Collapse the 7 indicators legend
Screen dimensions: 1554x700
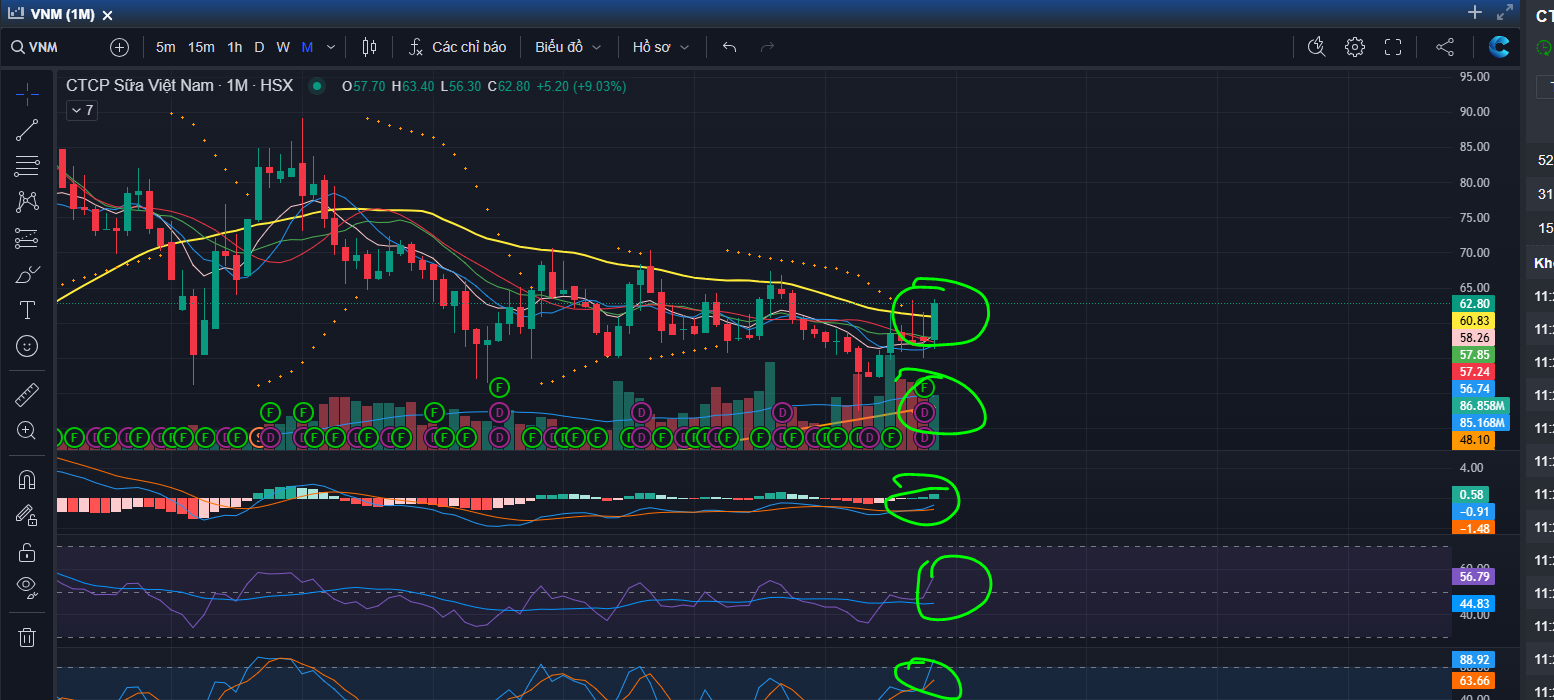point(81,111)
